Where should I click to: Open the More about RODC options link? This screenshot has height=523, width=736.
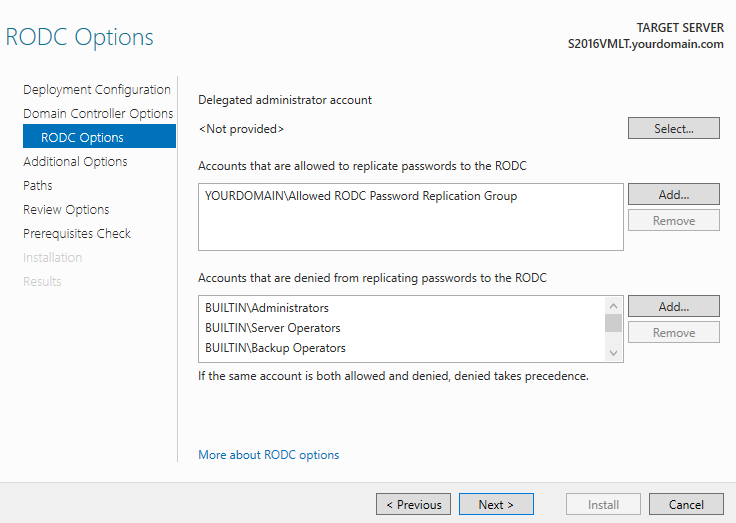268,455
